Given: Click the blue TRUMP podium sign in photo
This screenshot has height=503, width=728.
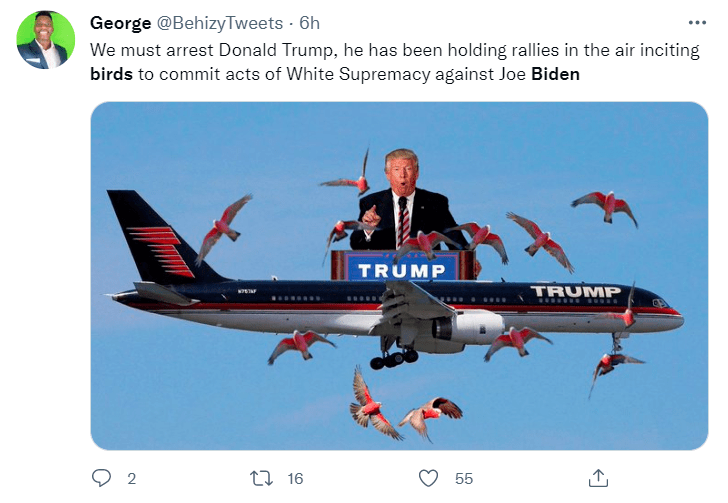Looking at the screenshot, I should [x=403, y=268].
